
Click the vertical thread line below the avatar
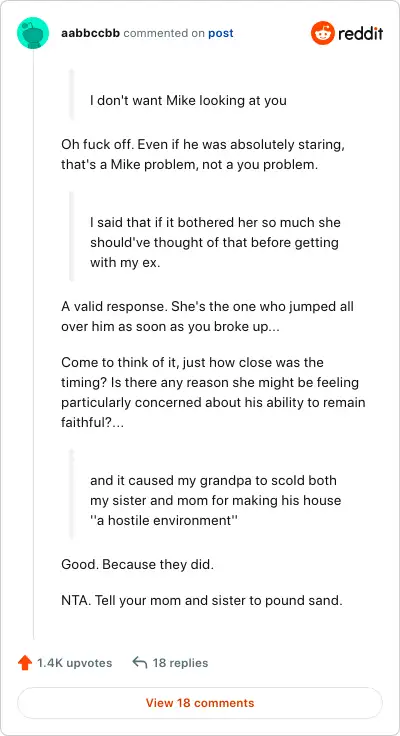point(33,345)
